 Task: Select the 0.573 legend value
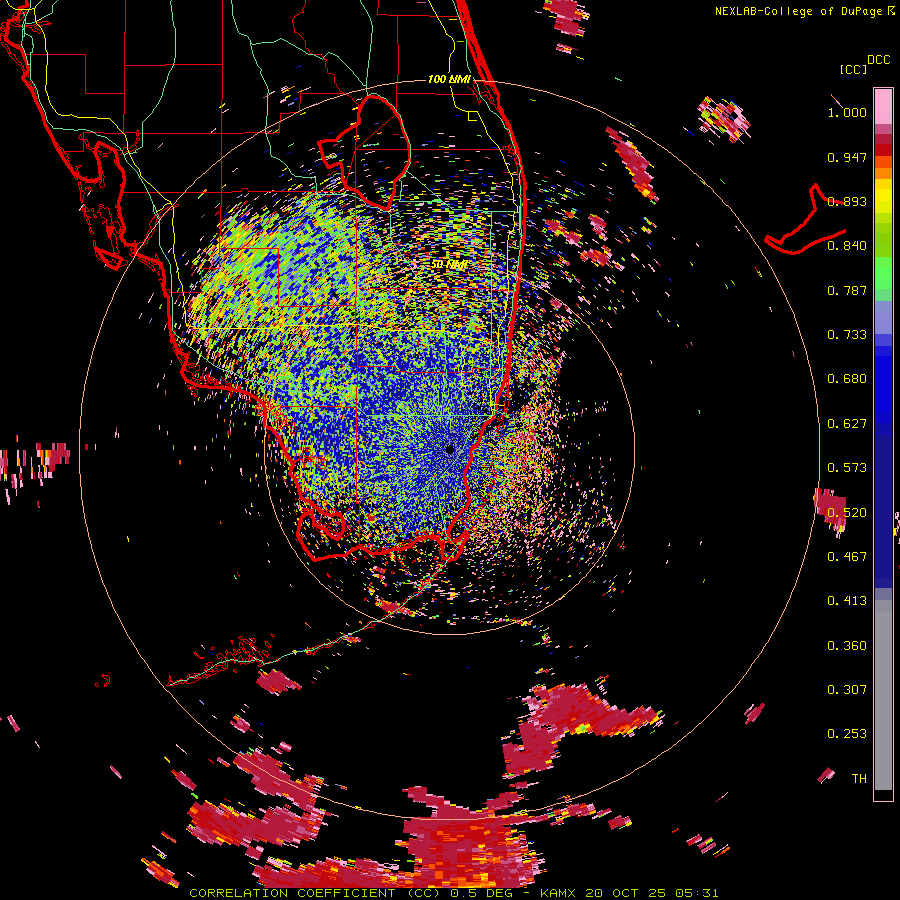847,468
